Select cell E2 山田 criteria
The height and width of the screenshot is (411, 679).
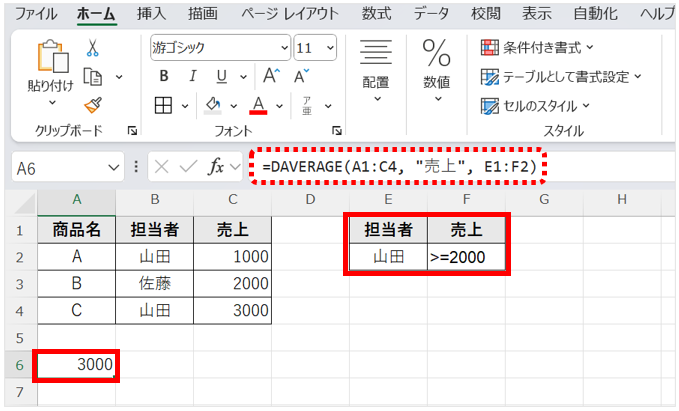(388, 257)
